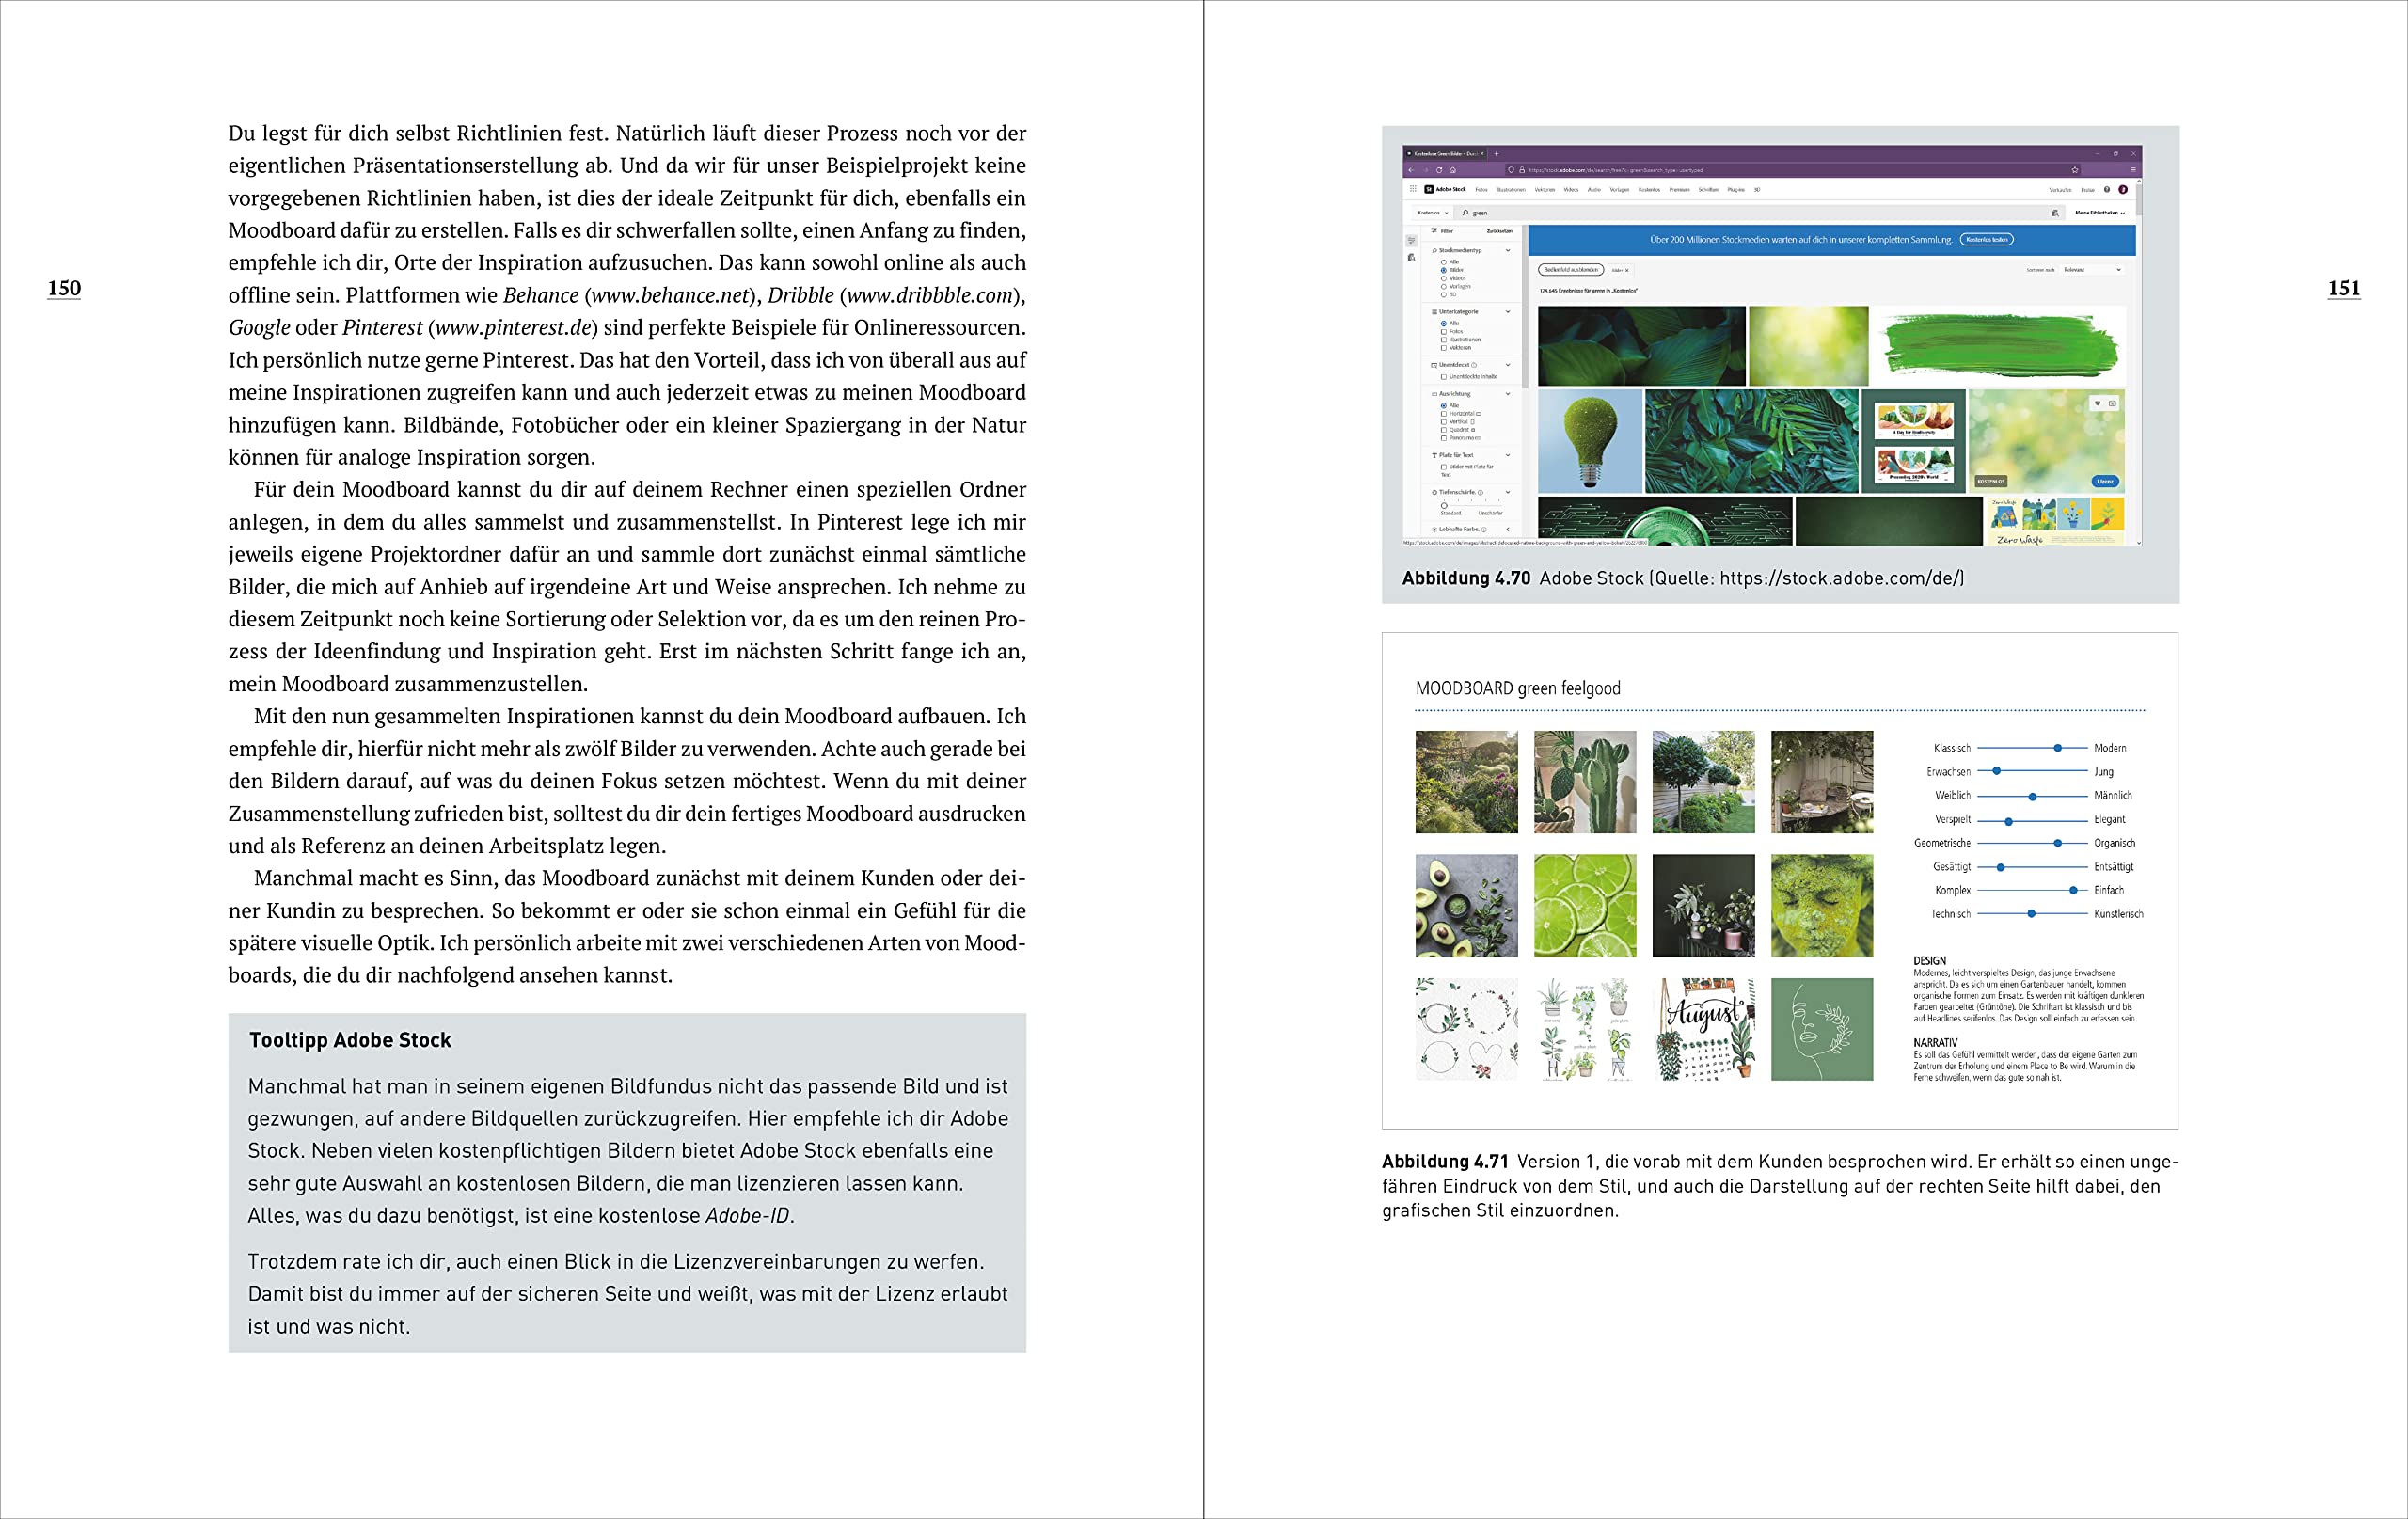This screenshot has width=2408, height=1519.
Task: Enable the Unentdeckte Inhalte checkbox
Action: [1444, 377]
